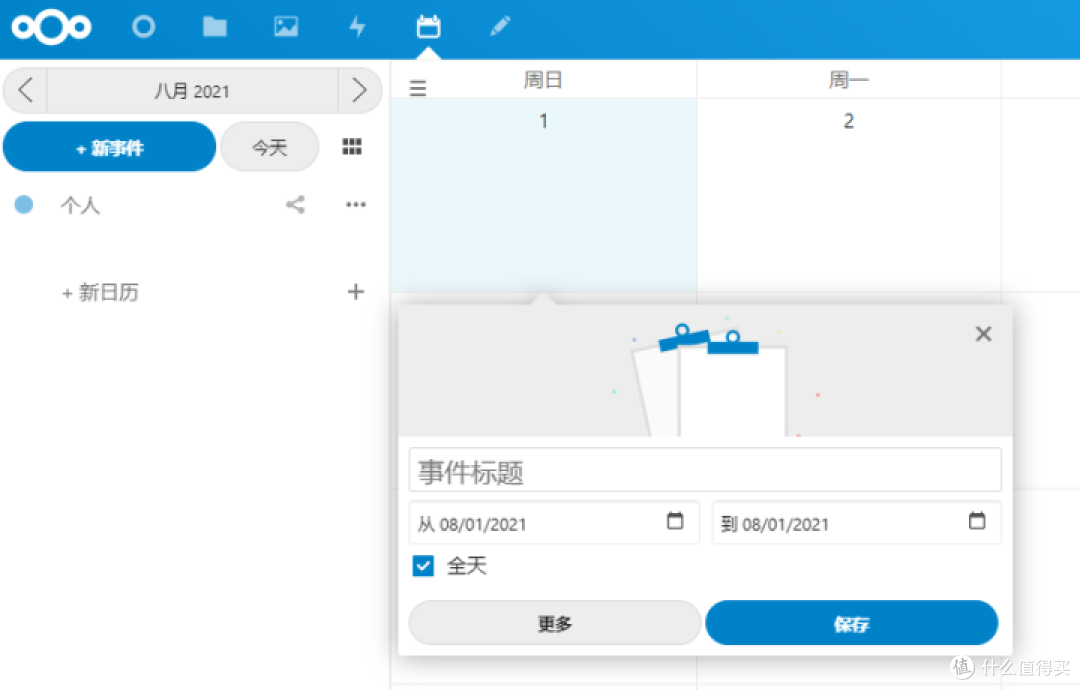The height and width of the screenshot is (690, 1080).
Task: Click the 事件标题 title input field
Action: (x=704, y=469)
